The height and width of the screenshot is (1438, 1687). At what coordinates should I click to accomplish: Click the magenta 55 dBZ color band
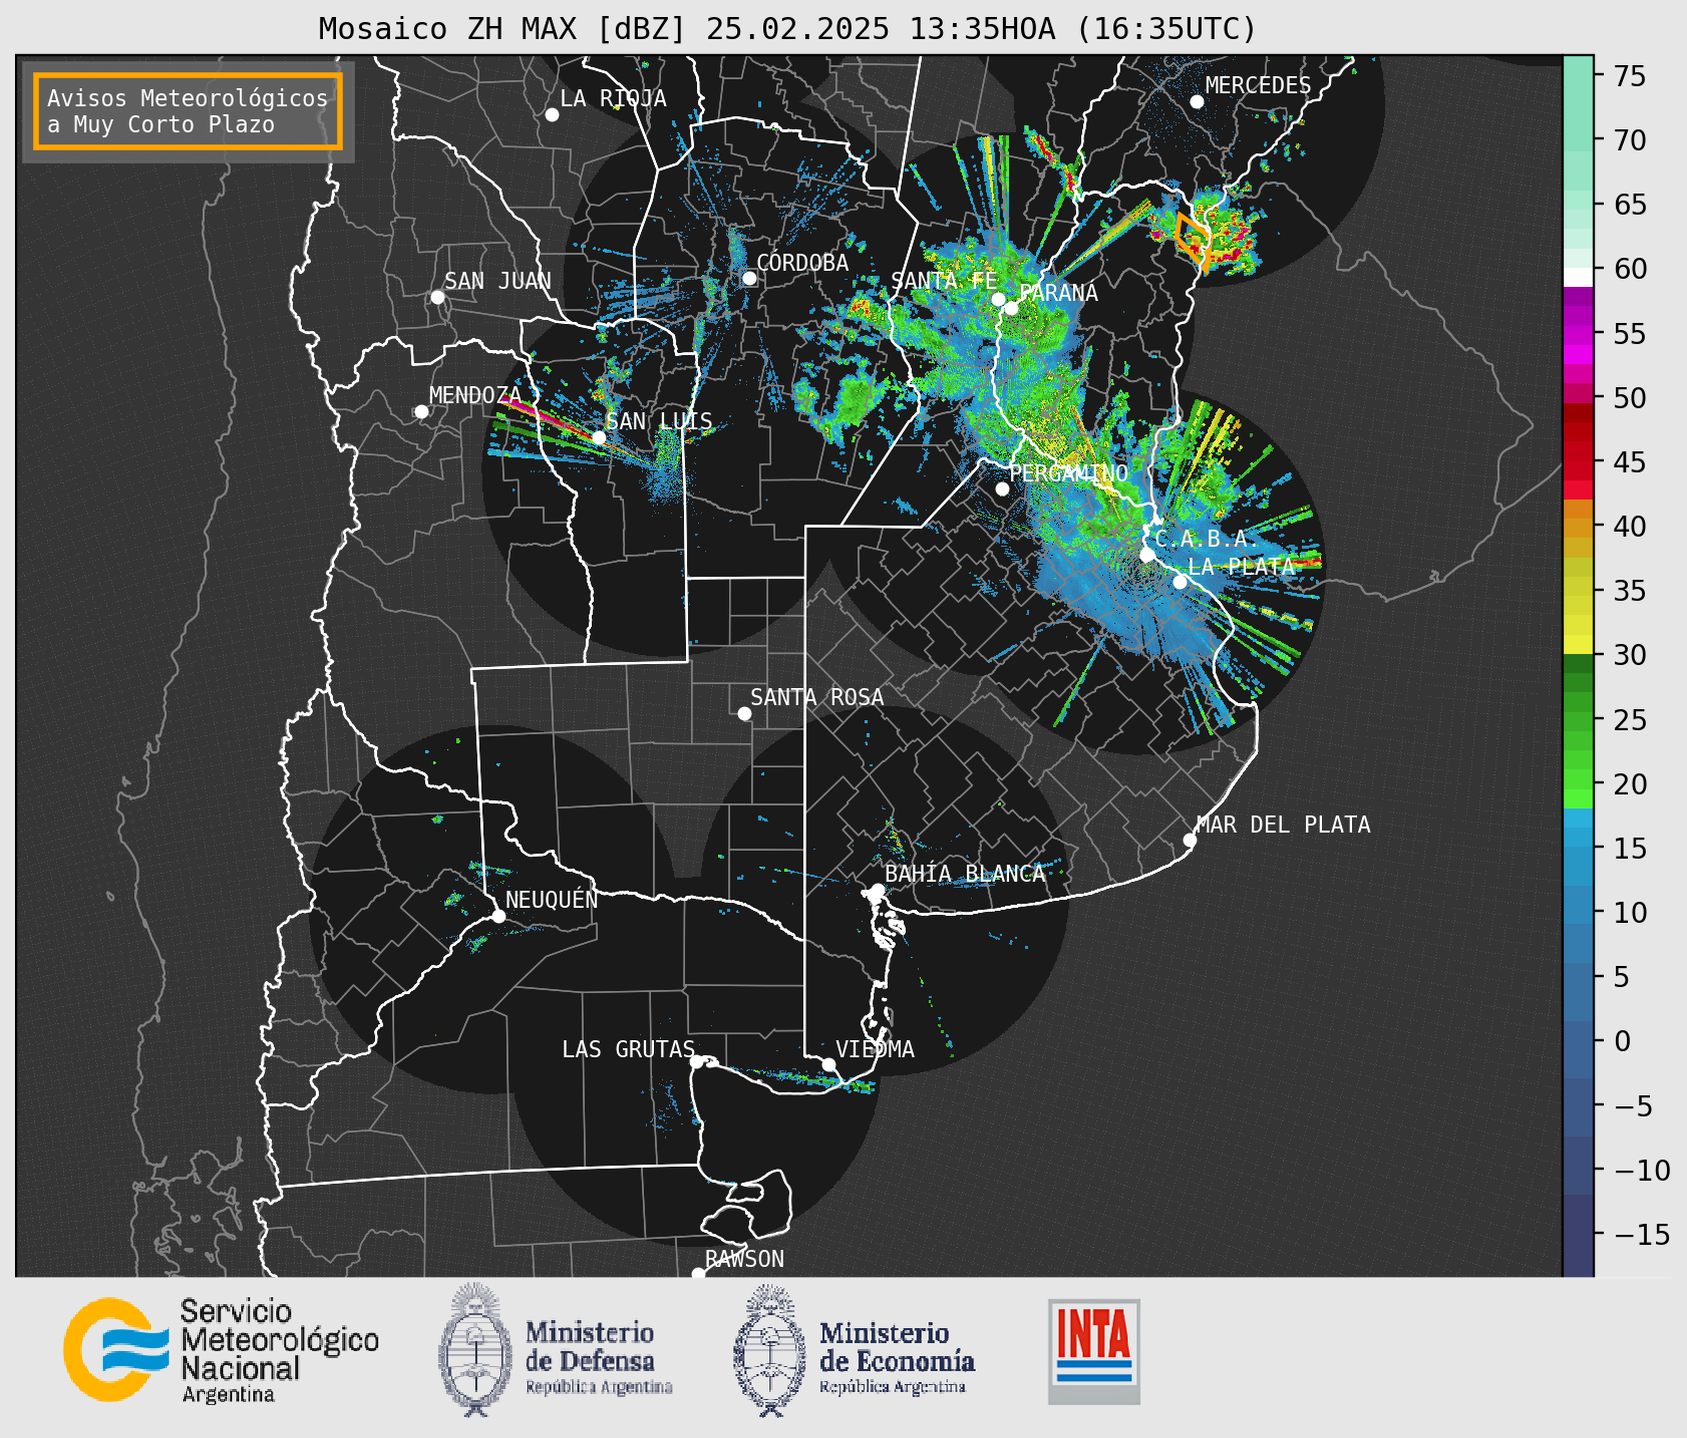pyautogui.click(x=1578, y=336)
